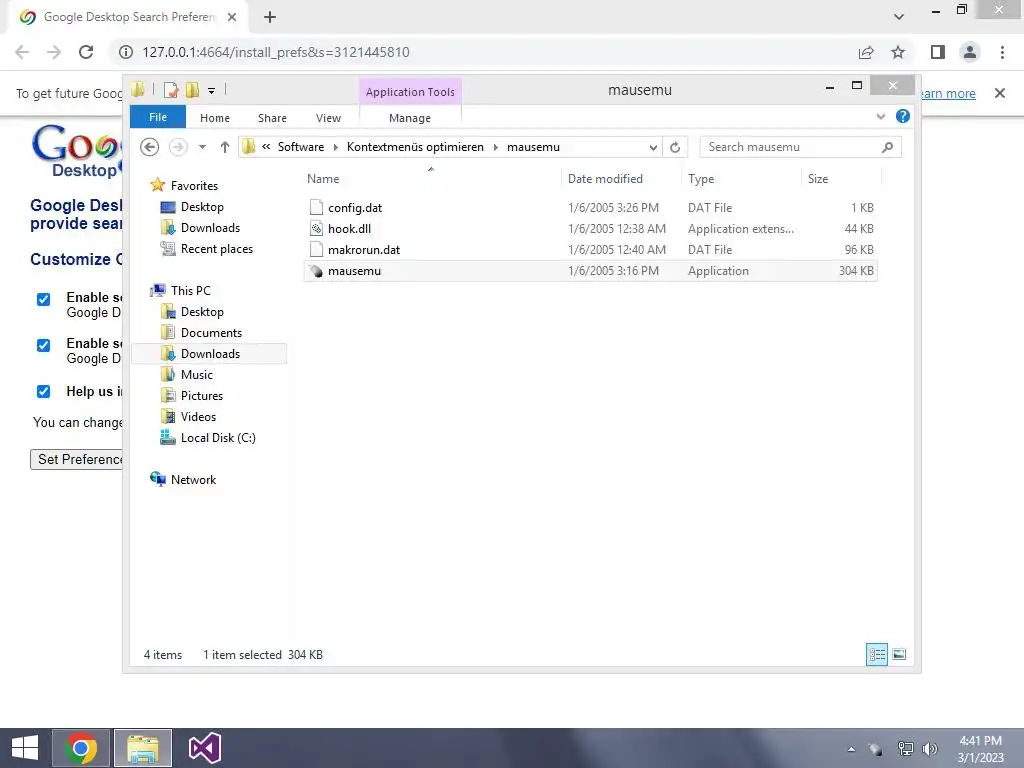1024x768 pixels.
Task: View site information icon in address bar
Action: (125, 52)
